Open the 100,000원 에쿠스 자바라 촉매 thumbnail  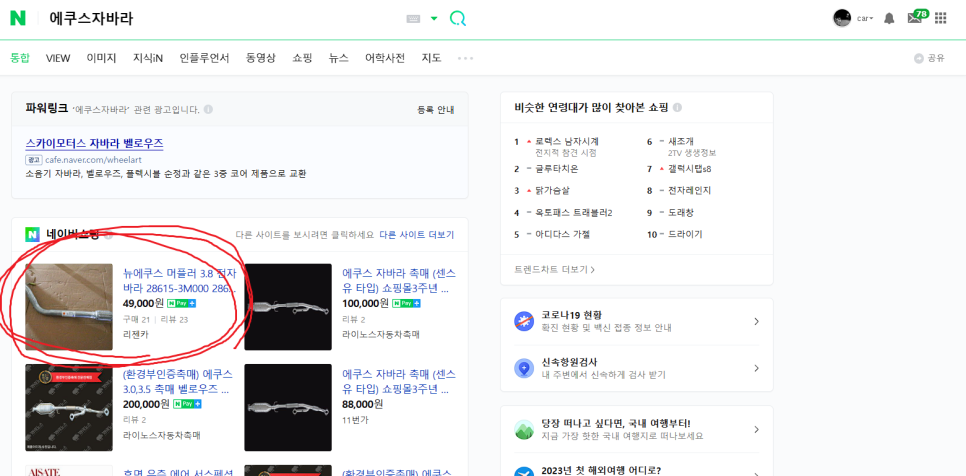tap(288, 307)
